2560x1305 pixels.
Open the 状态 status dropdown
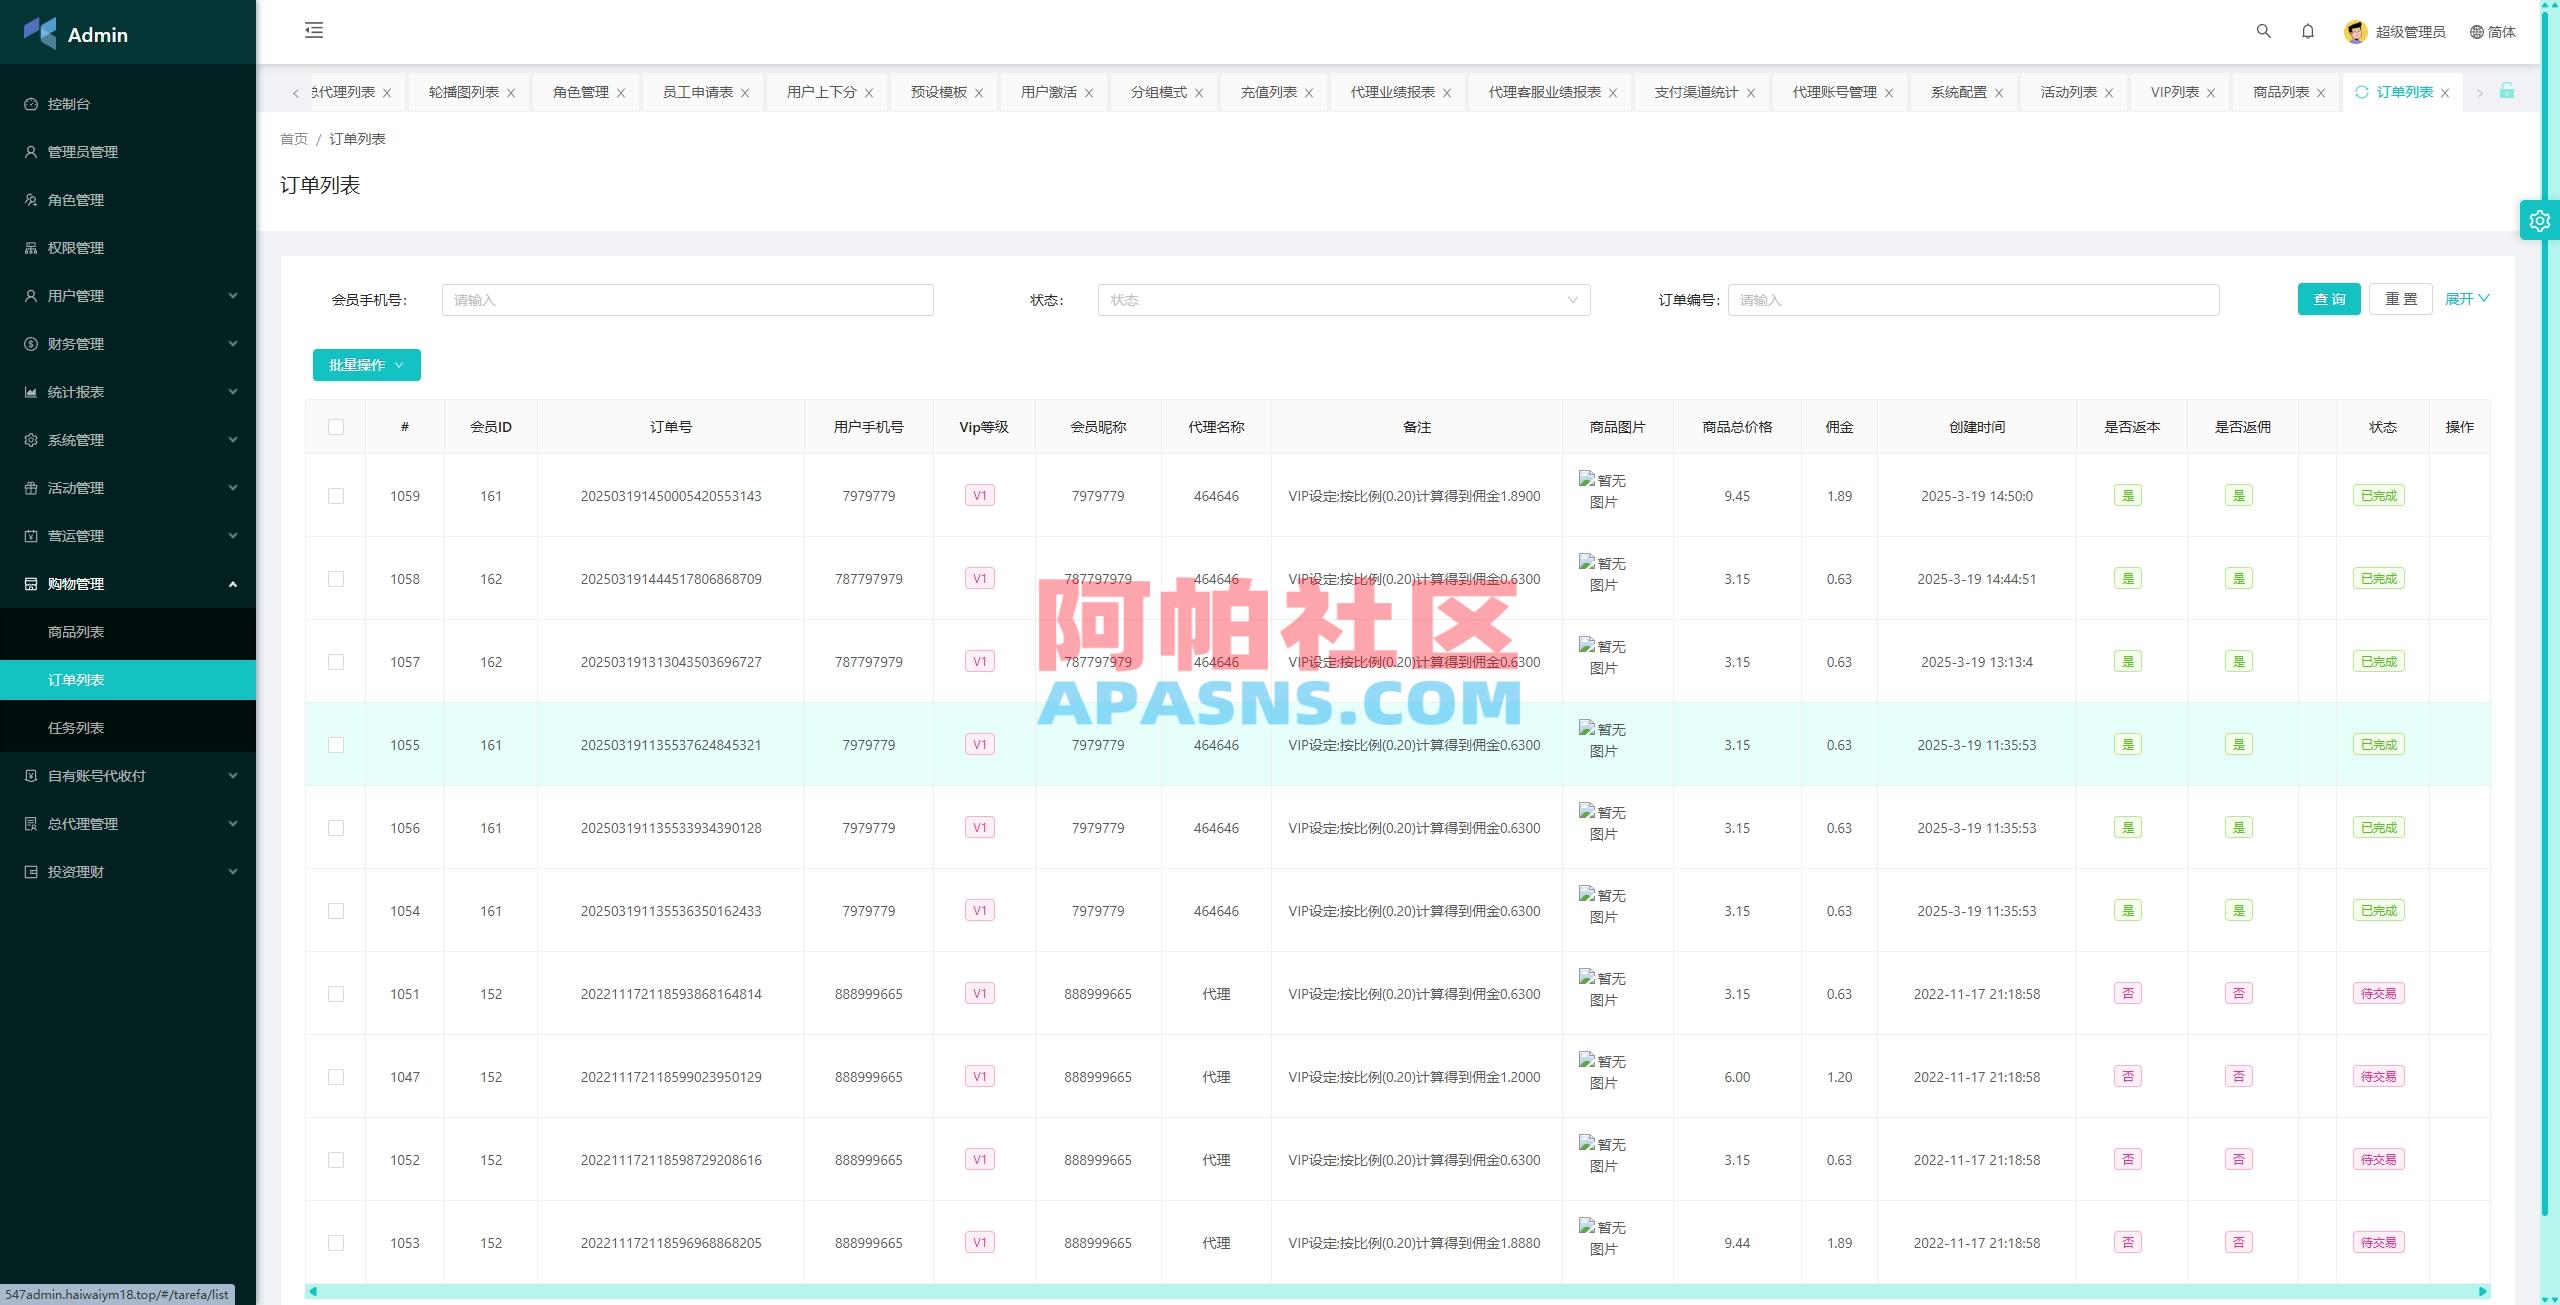pyautogui.click(x=1343, y=299)
